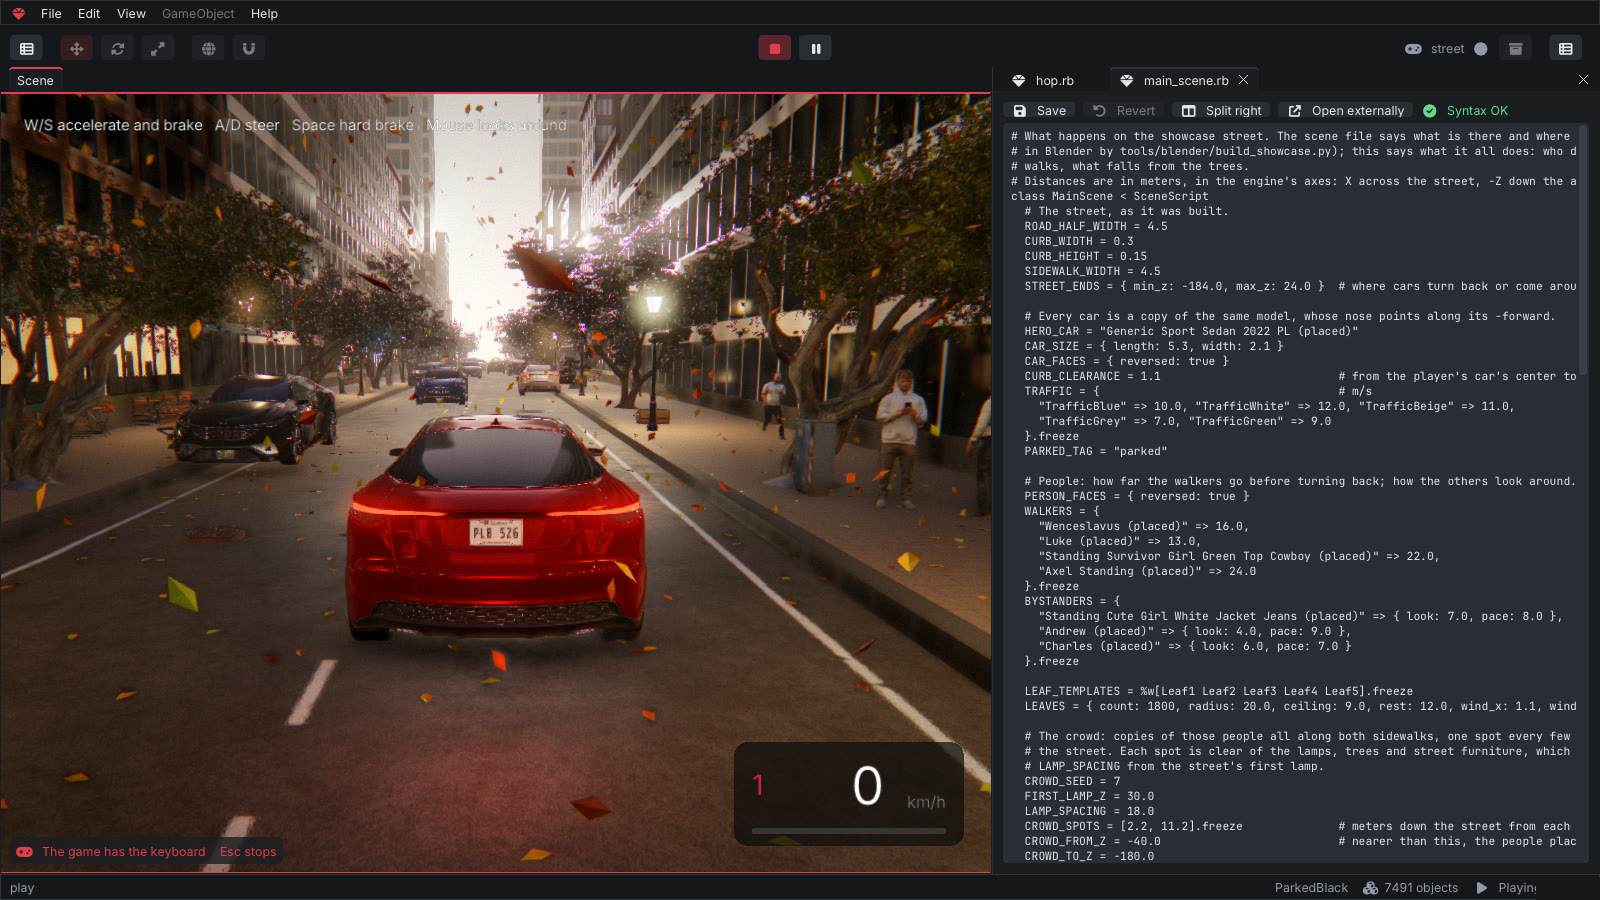Click Split right to split the editor

coord(1222,111)
